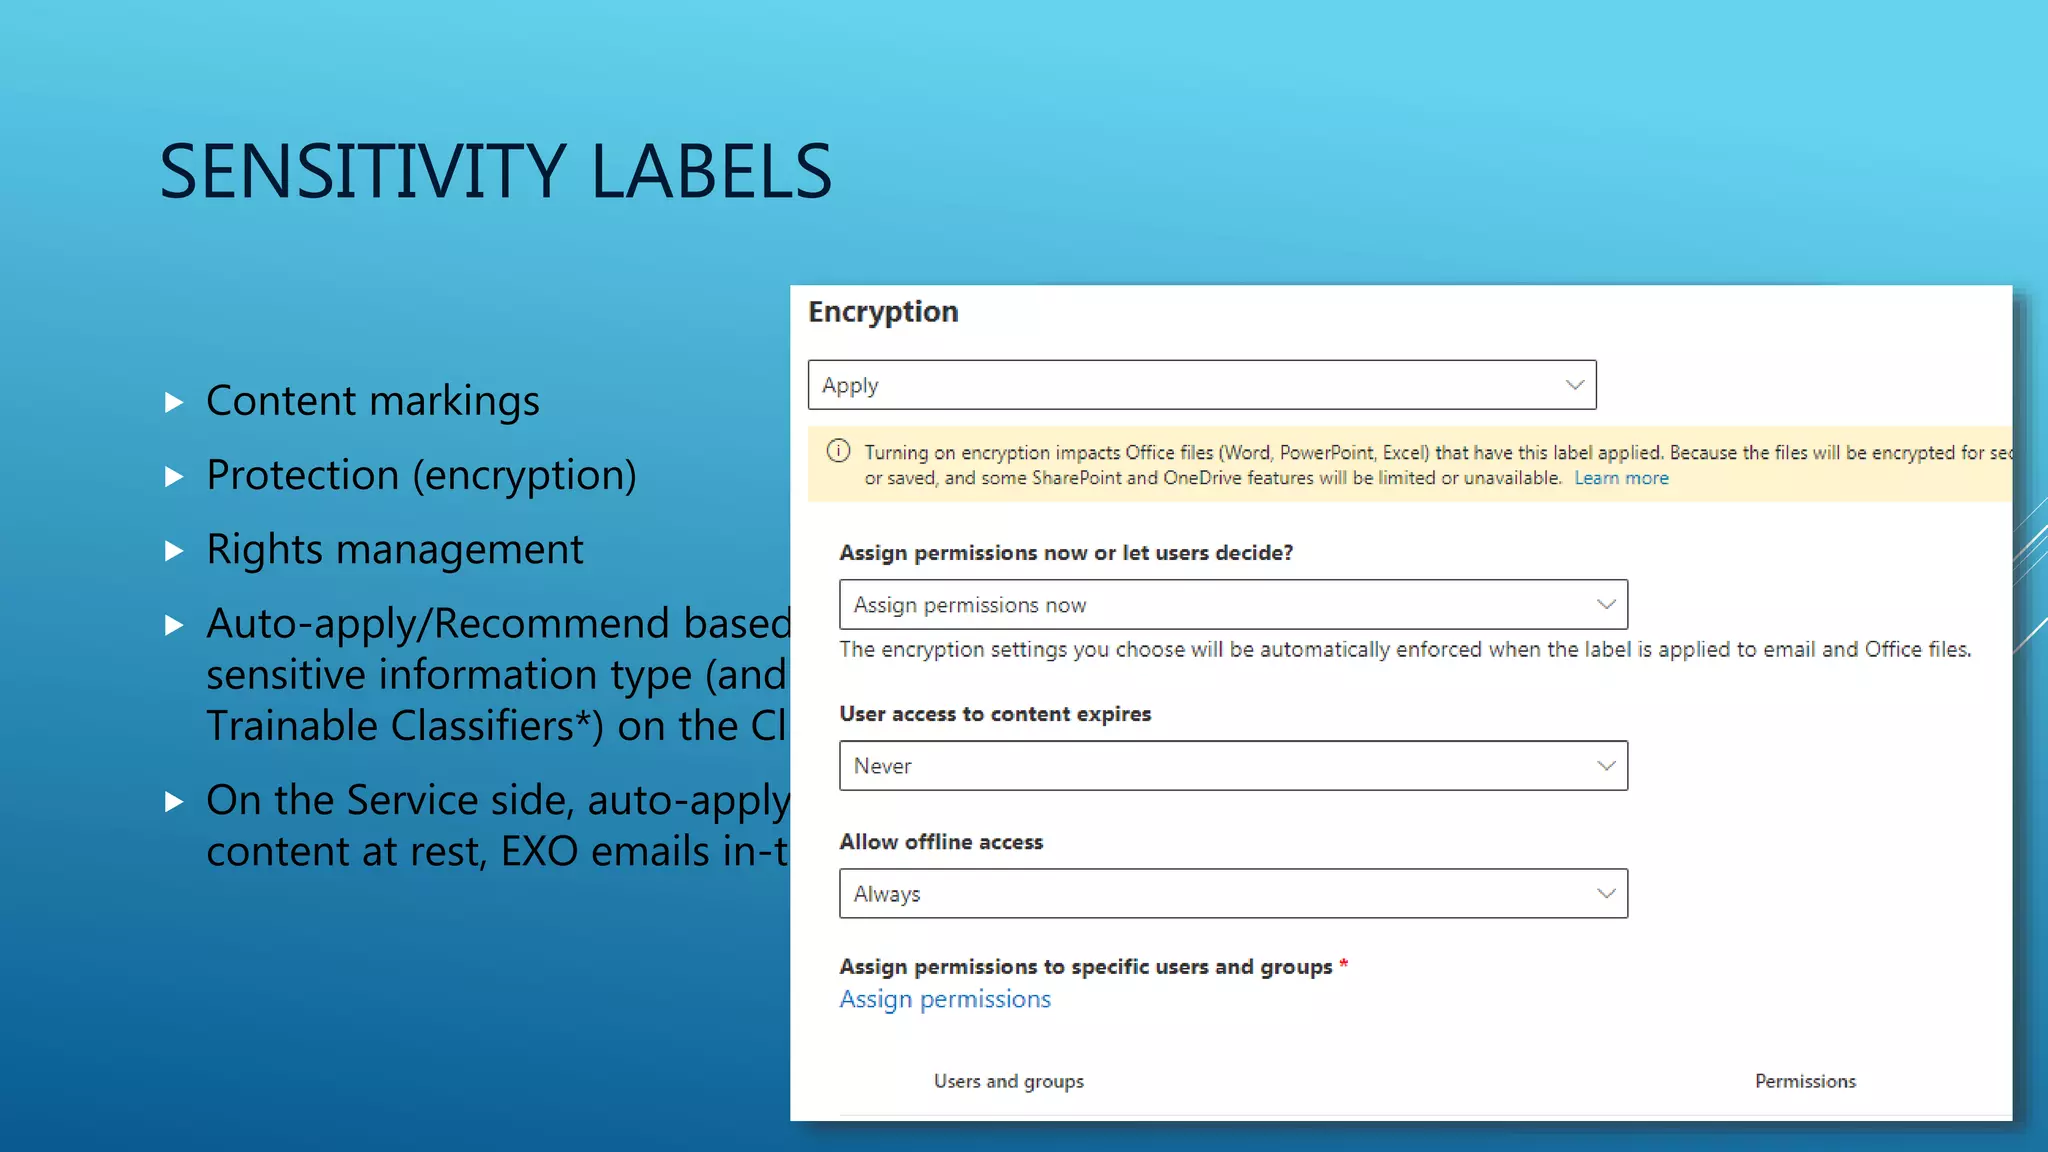
Task: Click the encryption settings enforcement description
Action: [1405, 650]
